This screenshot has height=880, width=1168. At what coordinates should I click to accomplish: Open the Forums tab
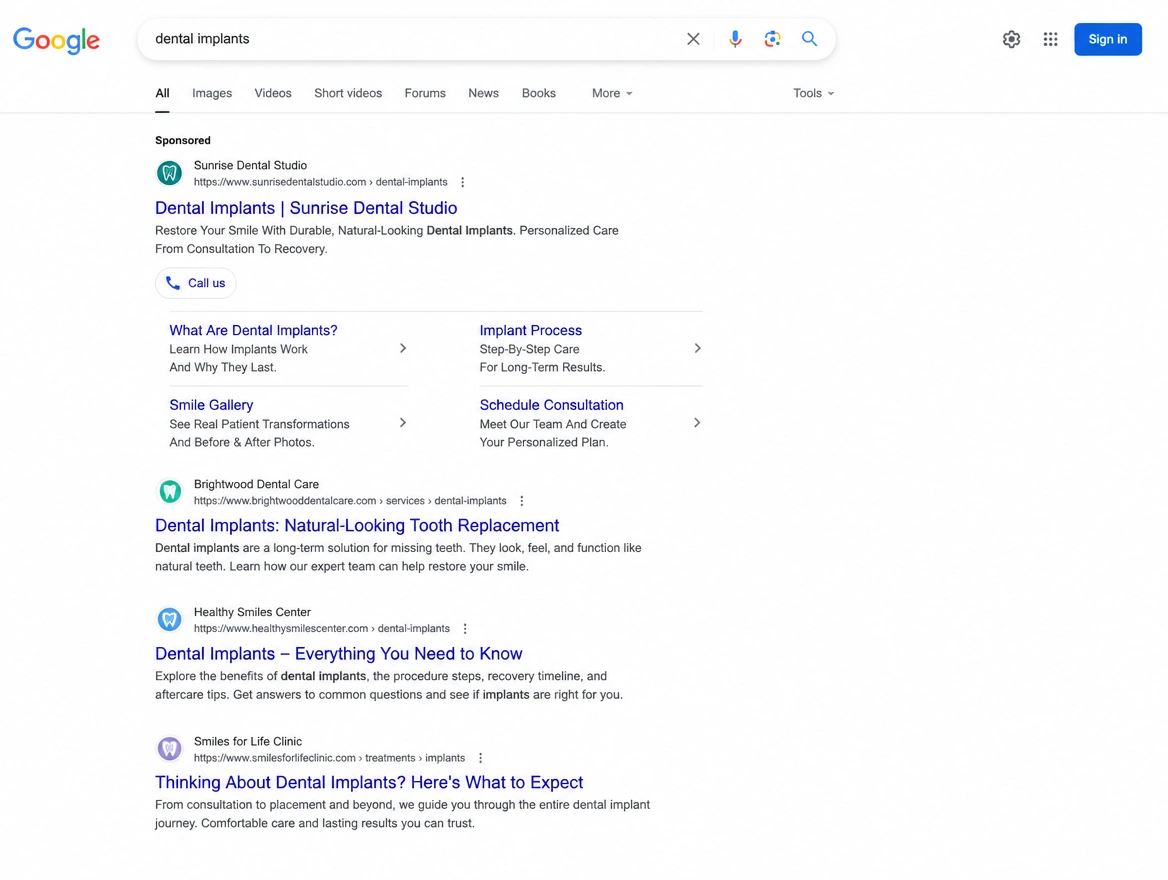point(425,93)
